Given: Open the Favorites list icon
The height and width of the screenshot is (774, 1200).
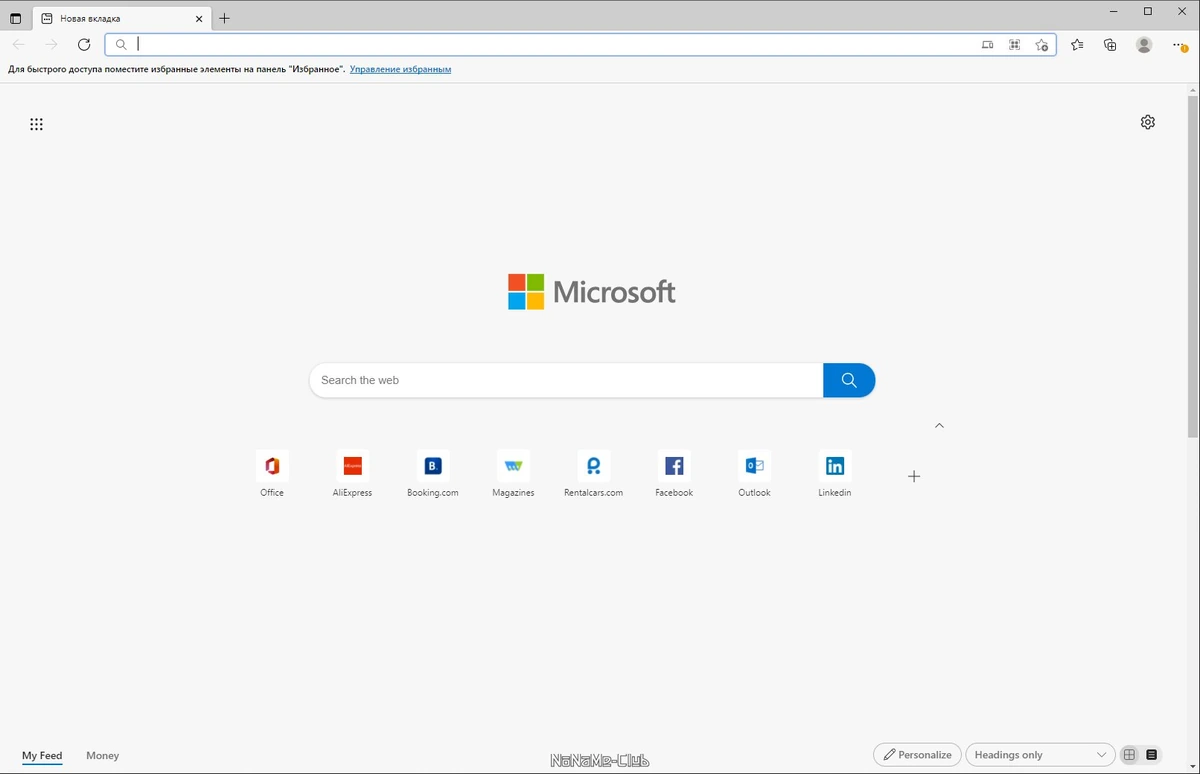Looking at the screenshot, I should click(x=1077, y=44).
